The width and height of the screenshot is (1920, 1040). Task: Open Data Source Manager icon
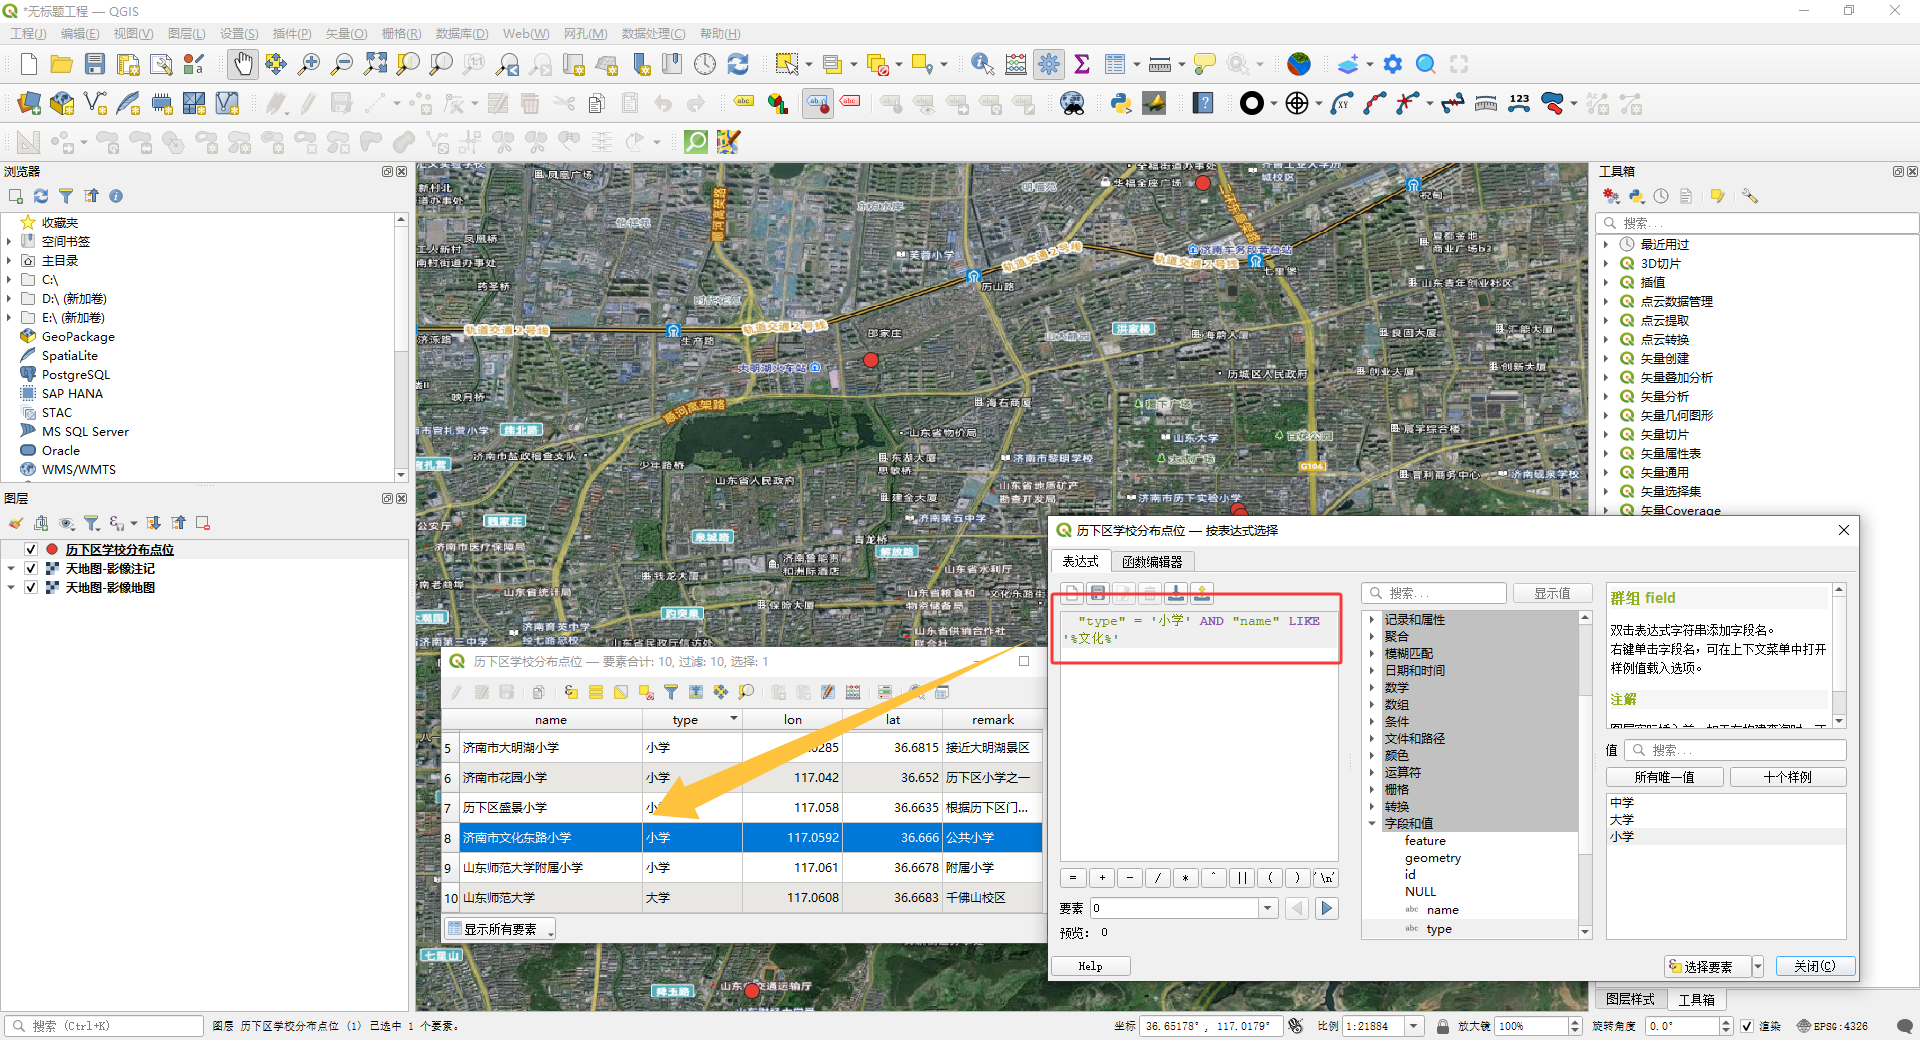point(29,103)
